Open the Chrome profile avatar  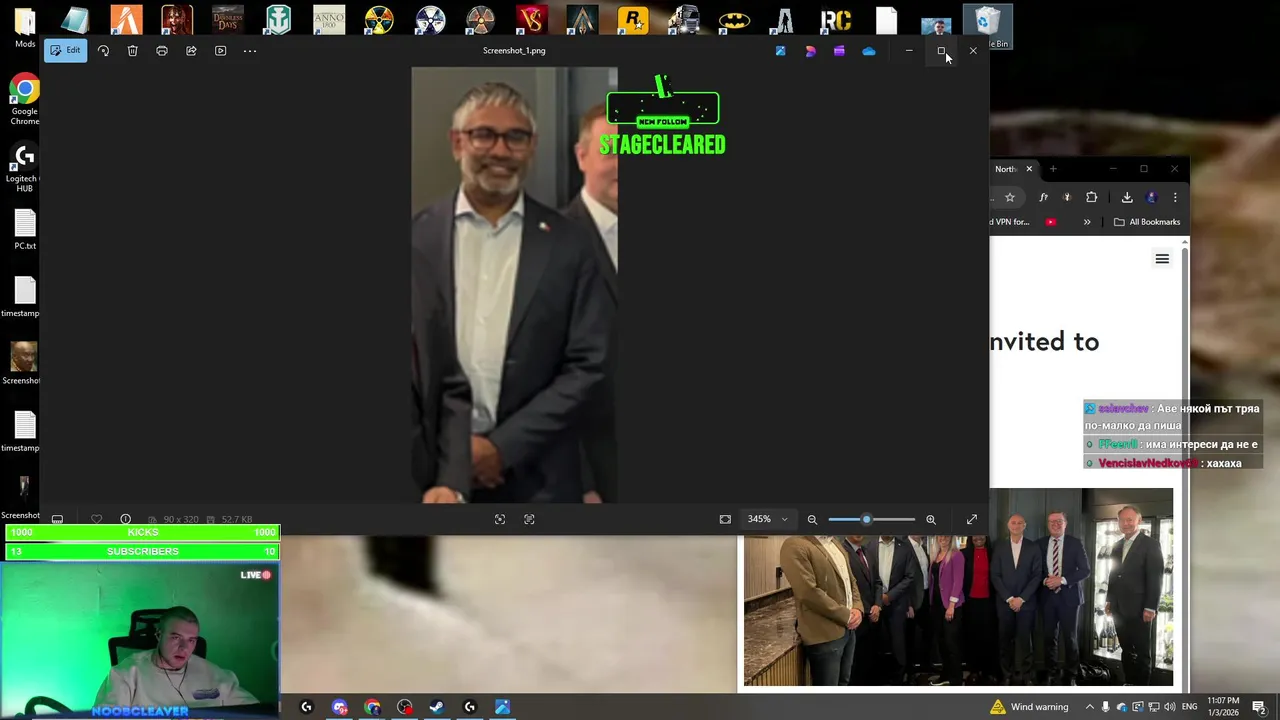1151,197
